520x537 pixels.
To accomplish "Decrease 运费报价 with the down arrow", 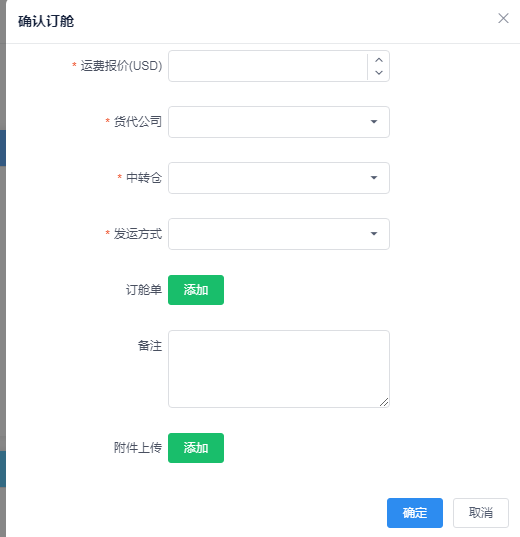I will click(x=379, y=73).
